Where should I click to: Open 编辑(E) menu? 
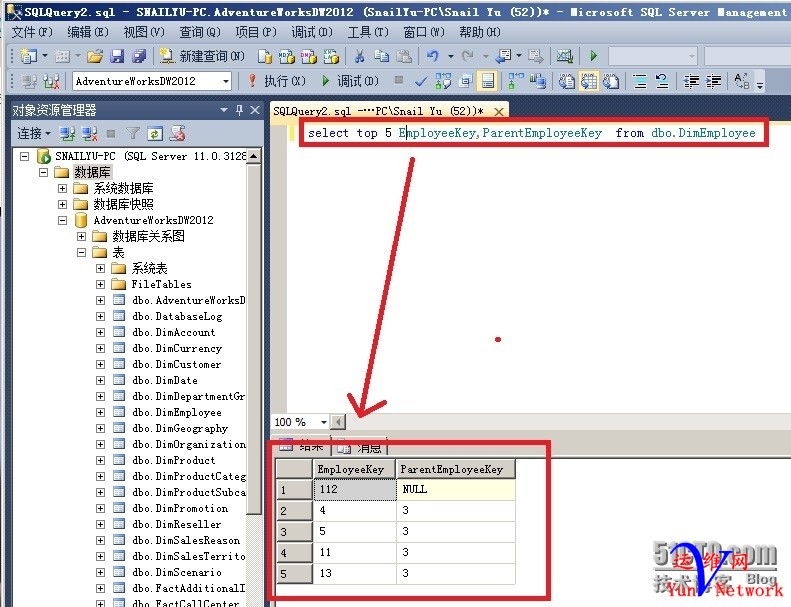click(88, 32)
